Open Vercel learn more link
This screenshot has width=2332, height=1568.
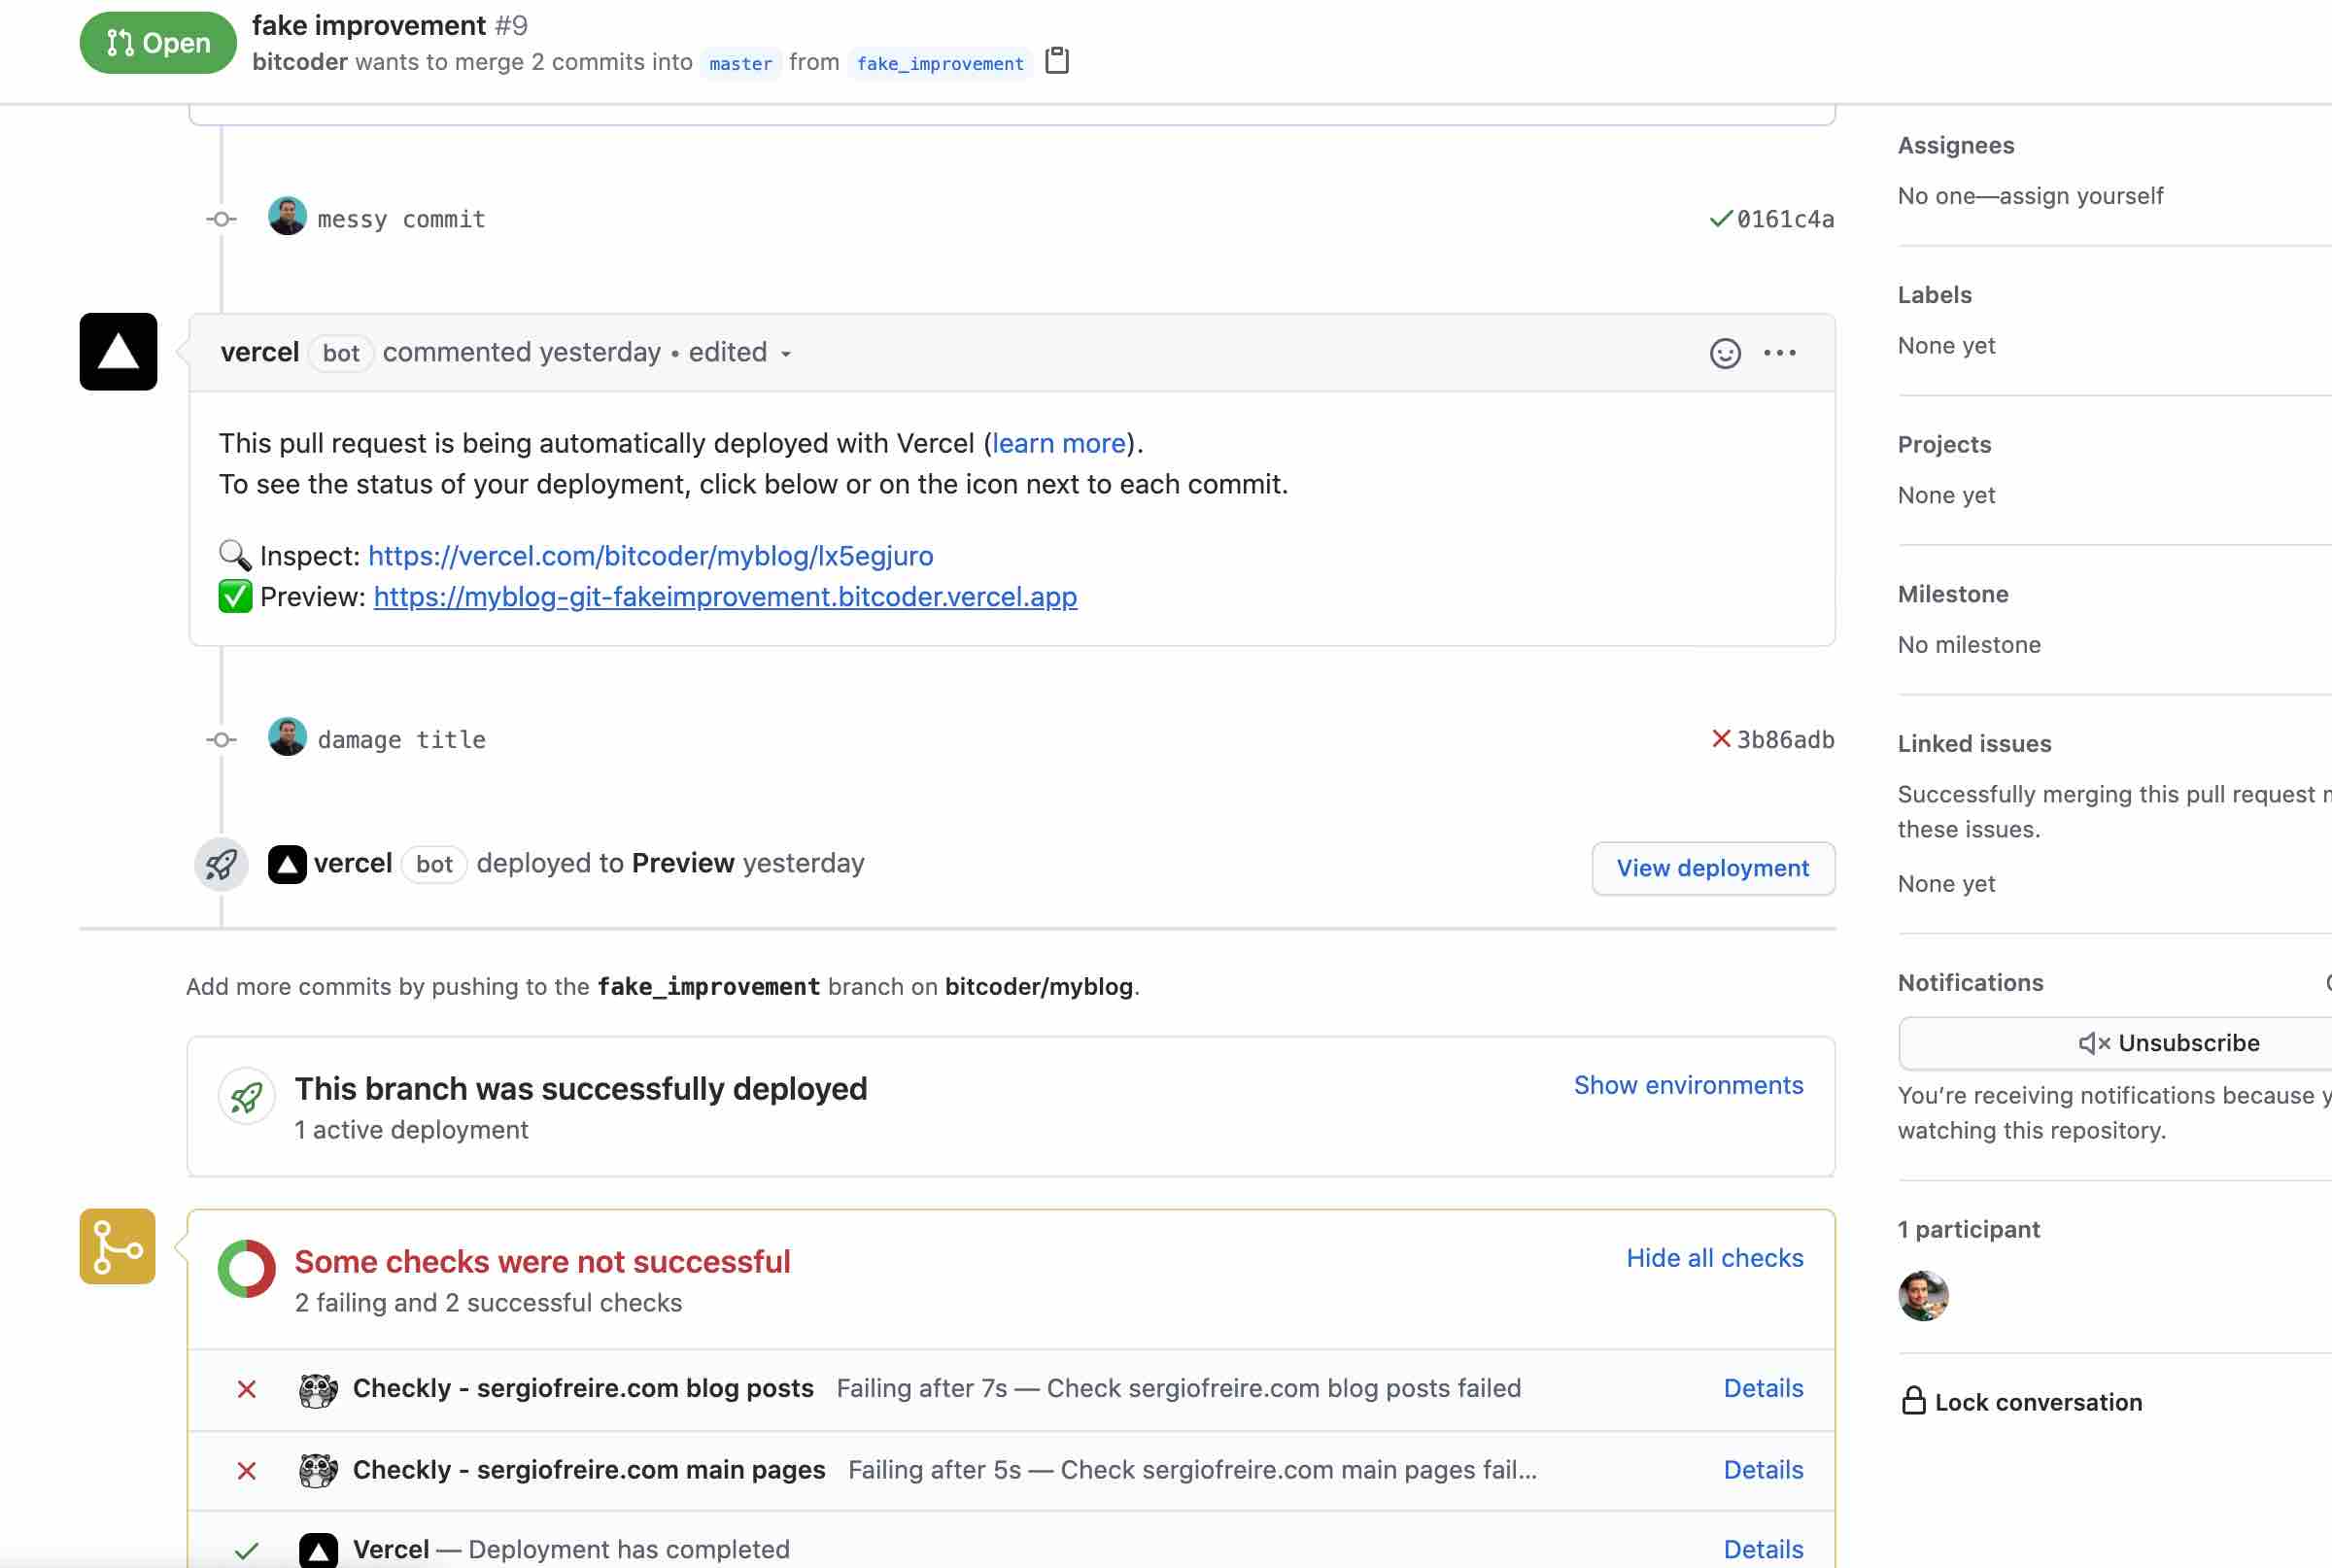[1058, 443]
